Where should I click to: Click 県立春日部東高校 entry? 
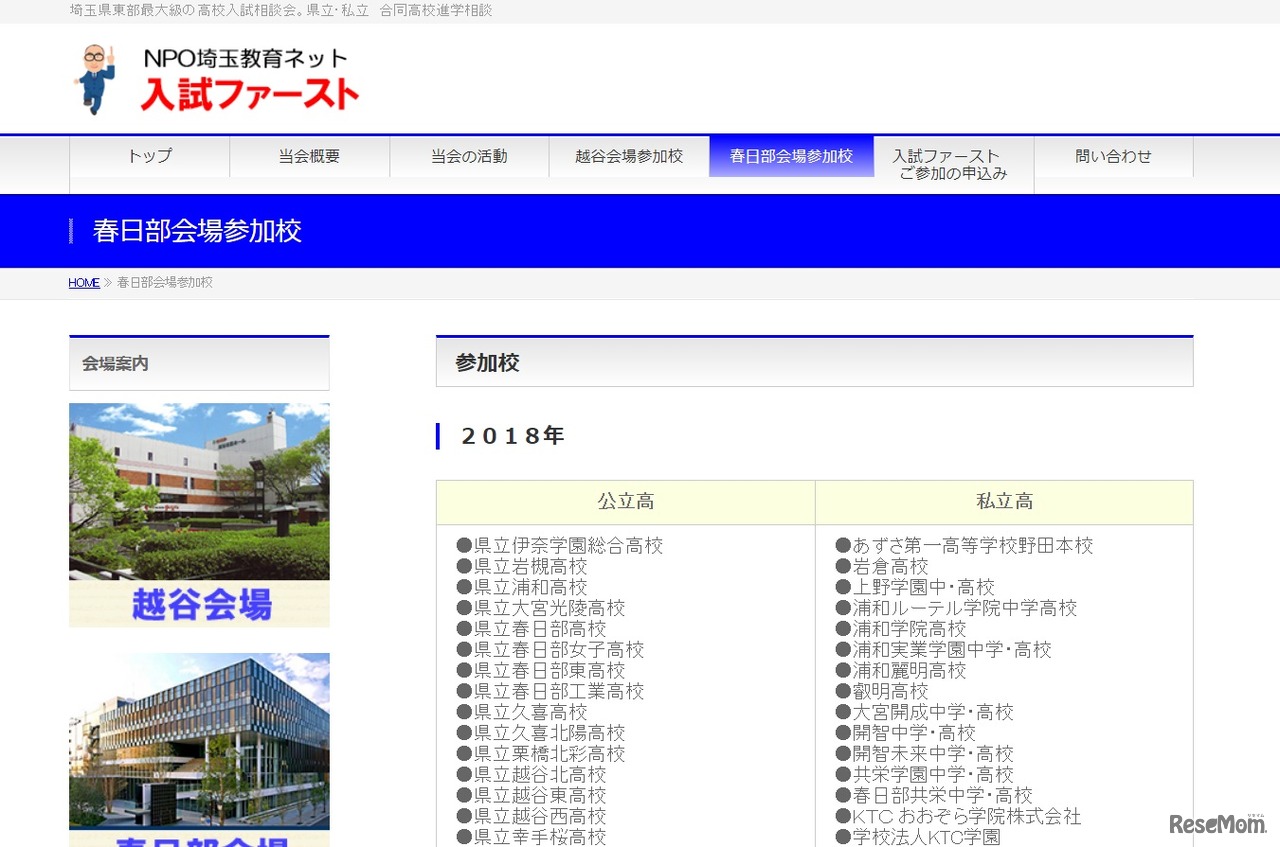pyautogui.click(x=541, y=670)
